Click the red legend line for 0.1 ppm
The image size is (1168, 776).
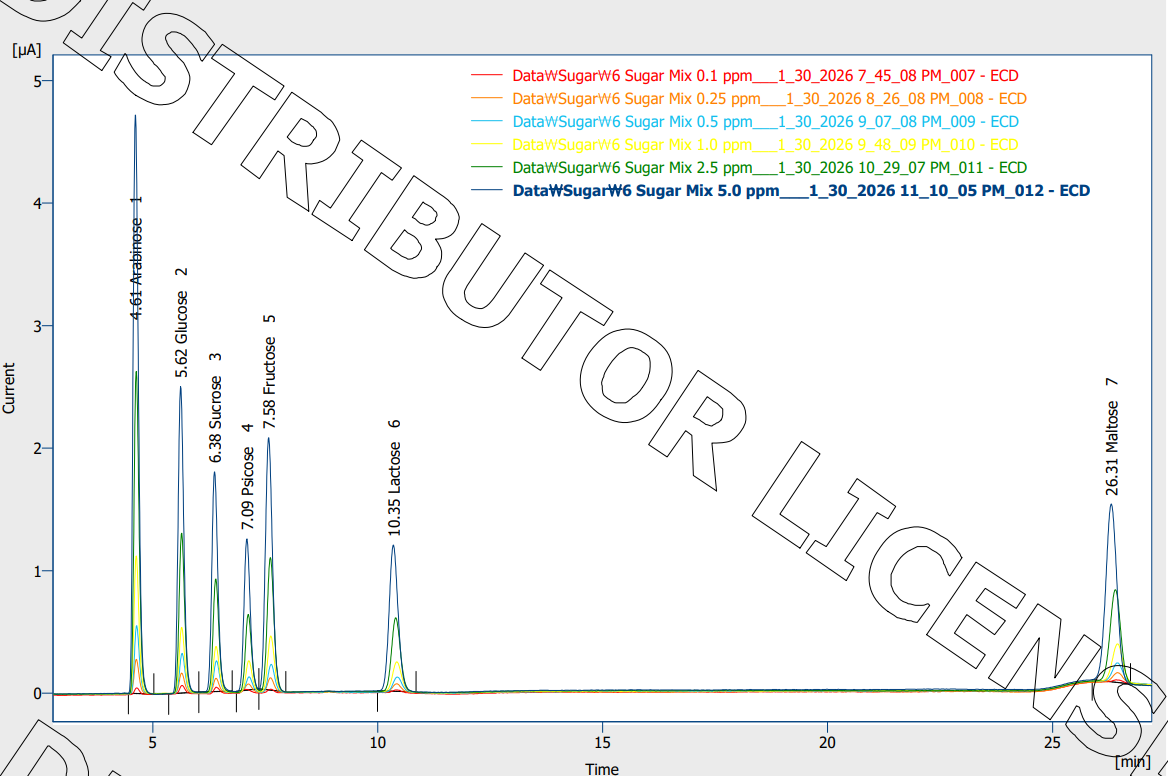(x=485, y=75)
